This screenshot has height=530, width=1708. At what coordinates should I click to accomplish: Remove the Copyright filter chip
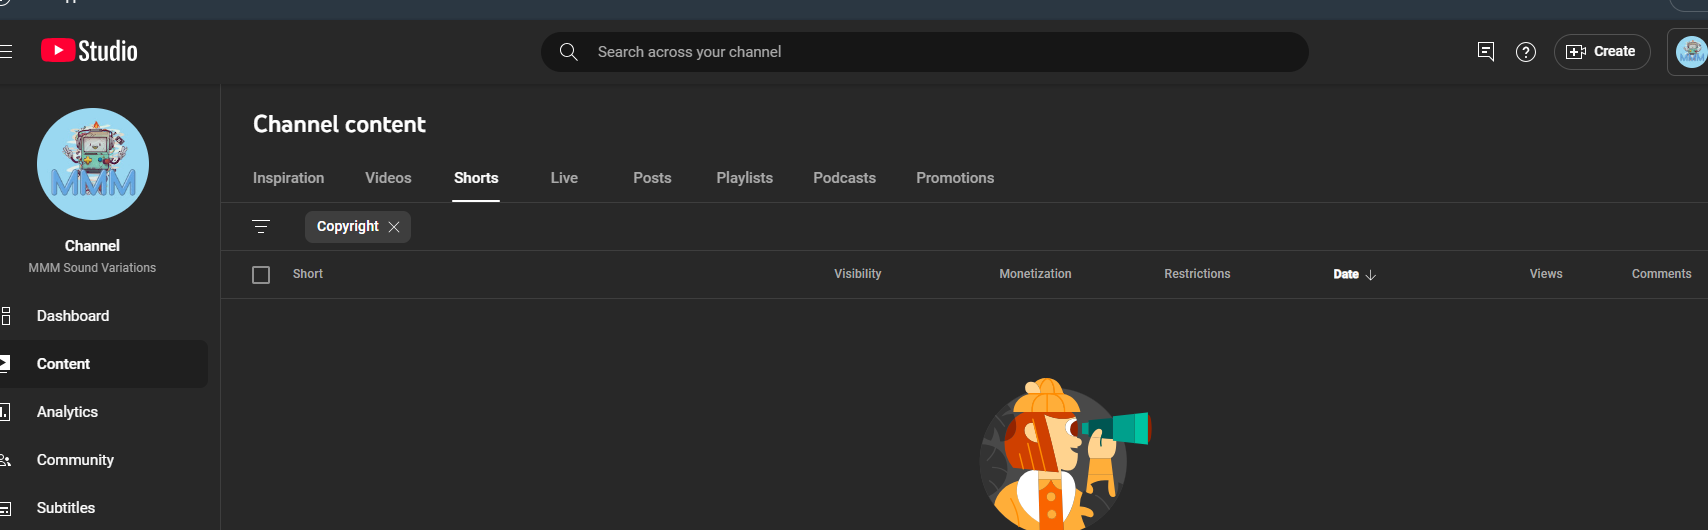(394, 227)
